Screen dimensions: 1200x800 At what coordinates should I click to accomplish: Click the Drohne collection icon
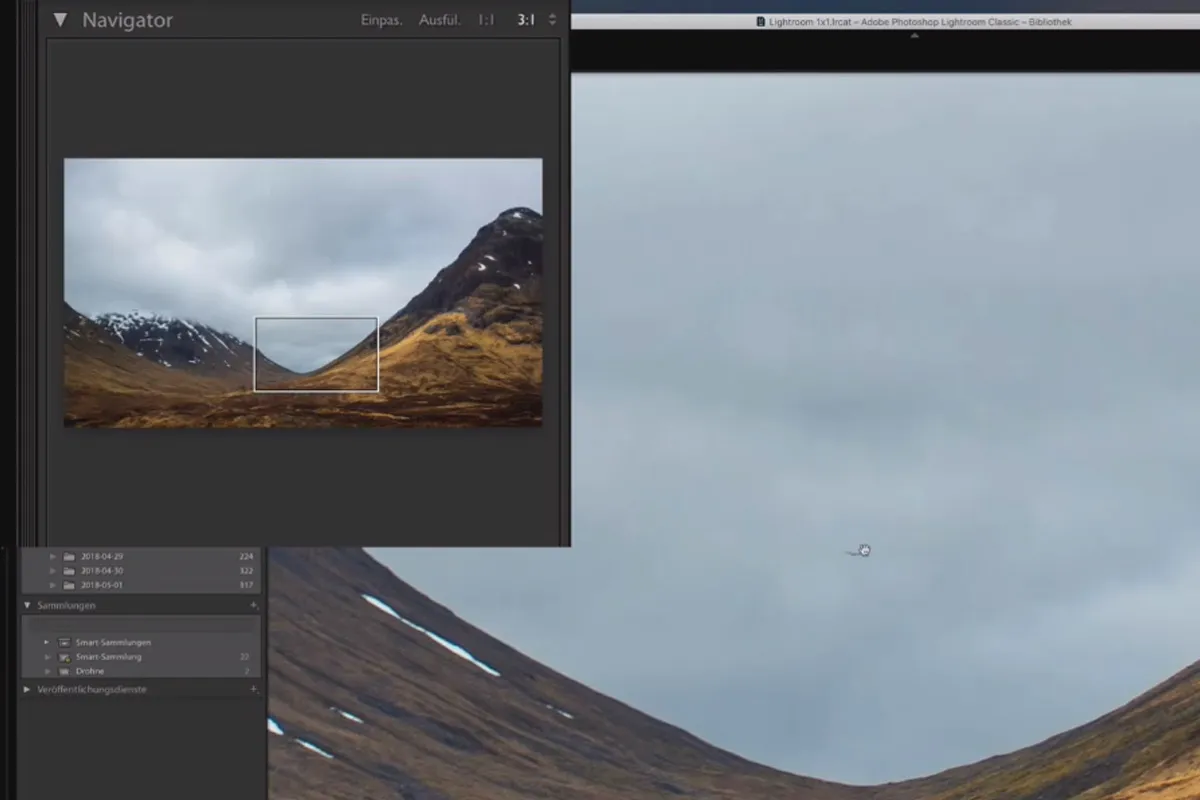[64, 671]
